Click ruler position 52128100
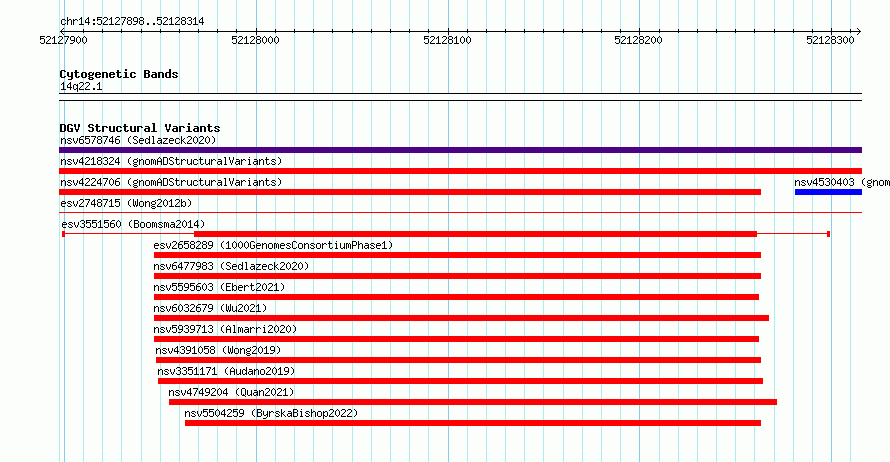The image size is (890, 462). pos(447,40)
